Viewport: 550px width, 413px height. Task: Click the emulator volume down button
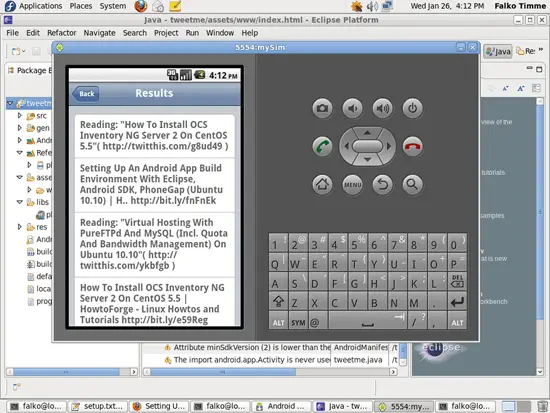click(353, 108)
